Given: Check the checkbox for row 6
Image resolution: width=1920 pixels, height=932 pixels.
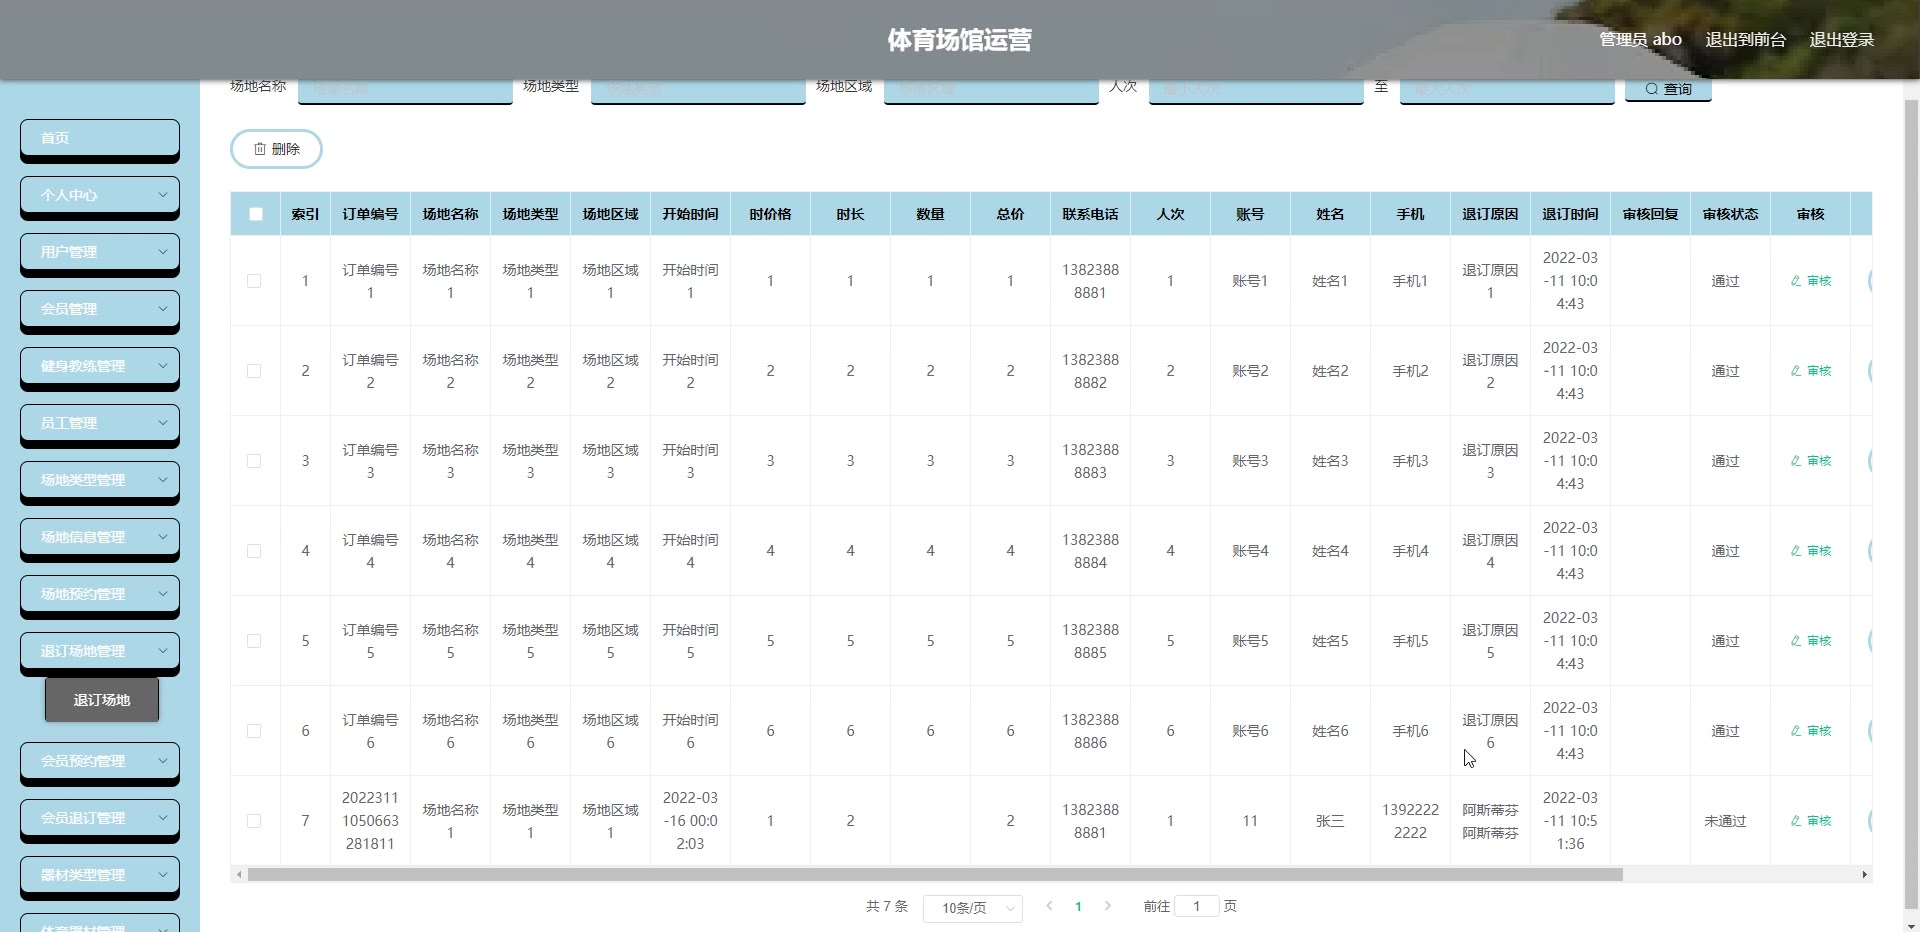Looking at the screenshot, I should 254,731.
